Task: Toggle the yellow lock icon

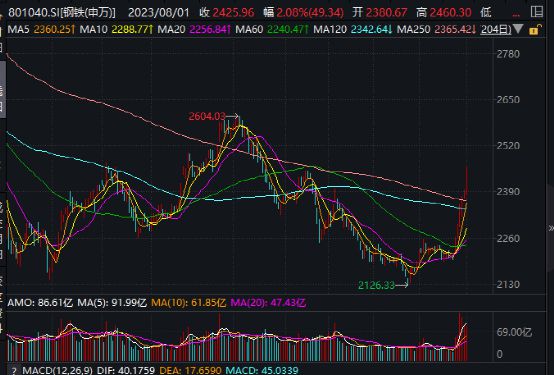Action: 535,29
